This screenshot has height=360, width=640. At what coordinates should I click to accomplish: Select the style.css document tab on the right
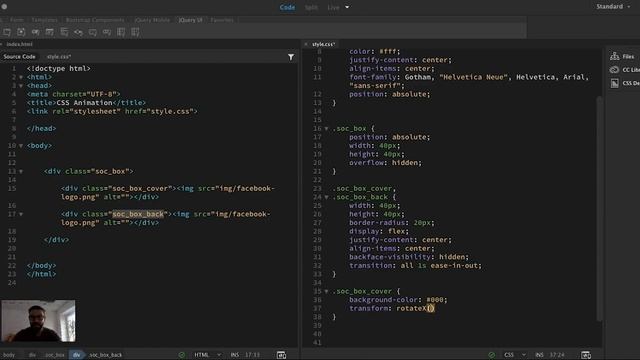click(x=324, y=44)
